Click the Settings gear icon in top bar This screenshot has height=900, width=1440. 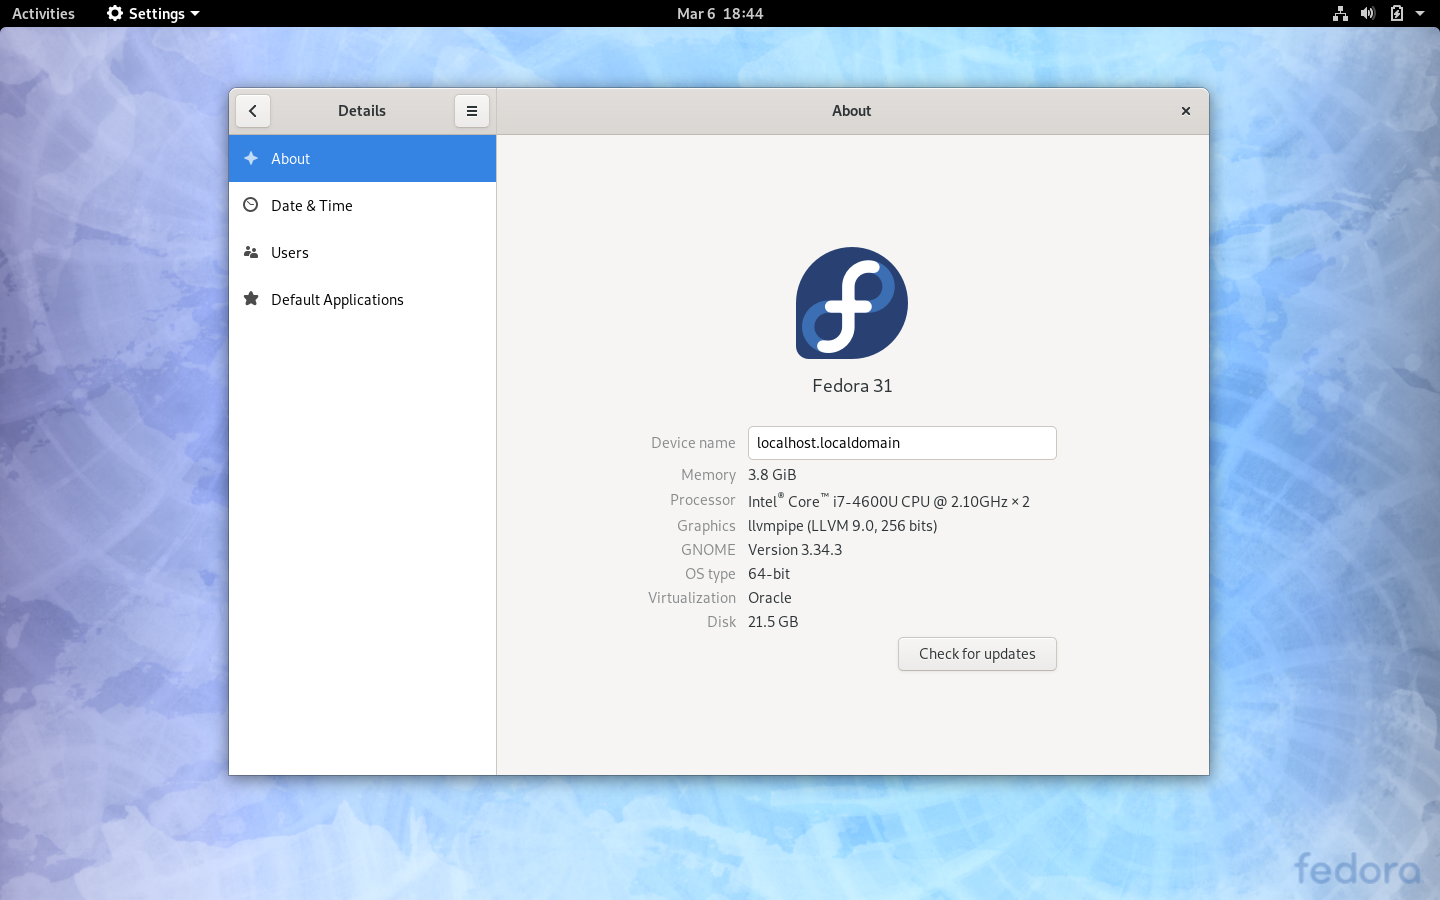pyautogui.click(x=115, y=13)
